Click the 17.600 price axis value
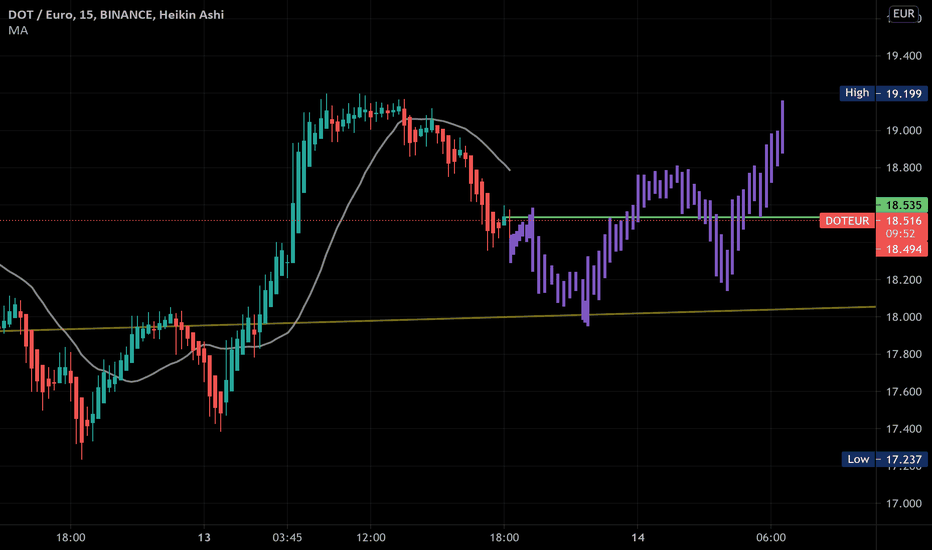Screen dimensions: 932x550 (903, 392)
